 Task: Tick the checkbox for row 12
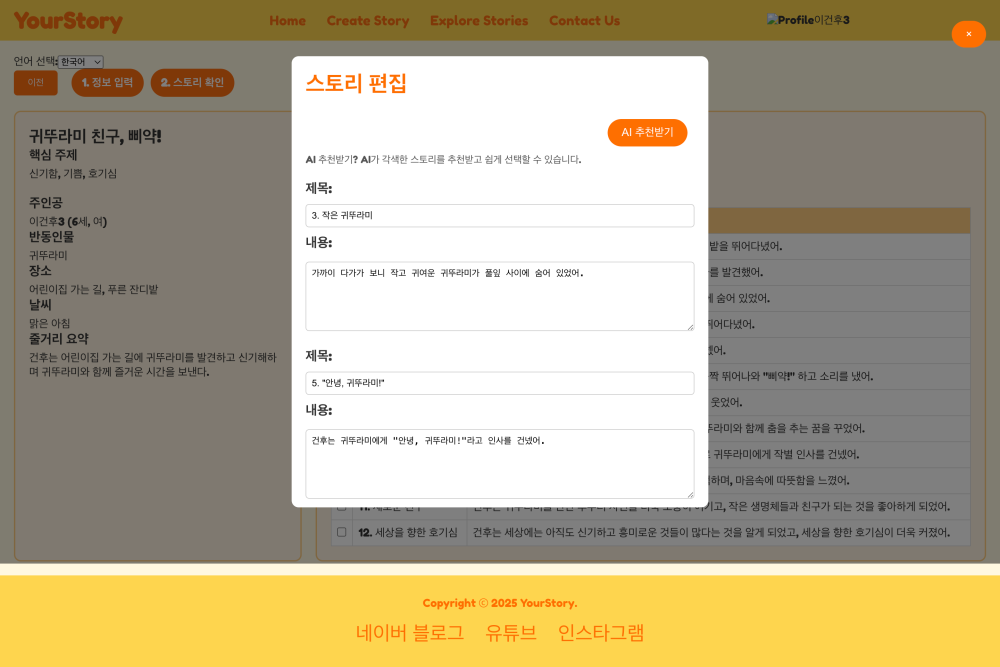pyautogui.click(x=342, y=532)
